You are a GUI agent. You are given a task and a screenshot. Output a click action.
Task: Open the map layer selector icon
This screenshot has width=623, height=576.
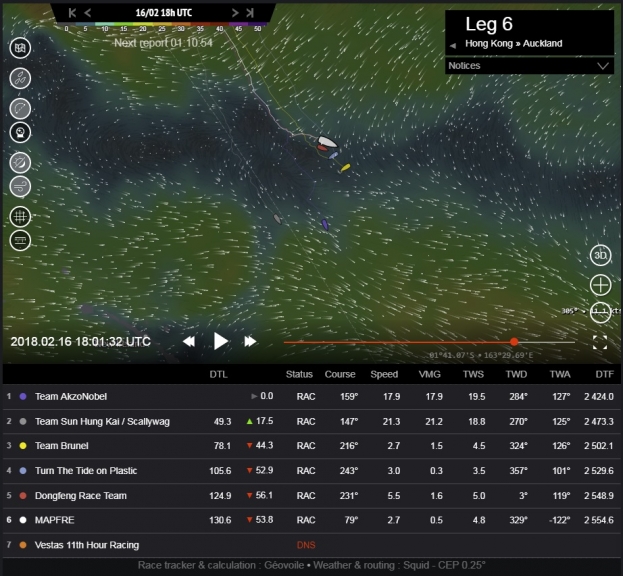click(x=20, y=48)
